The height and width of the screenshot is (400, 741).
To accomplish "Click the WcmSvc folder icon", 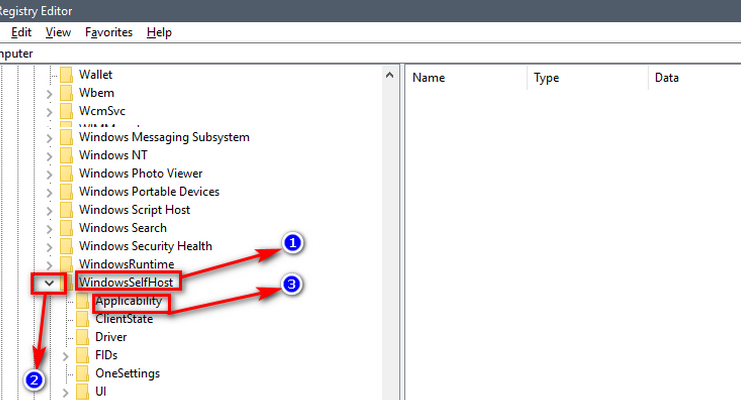I will (67, 111).
